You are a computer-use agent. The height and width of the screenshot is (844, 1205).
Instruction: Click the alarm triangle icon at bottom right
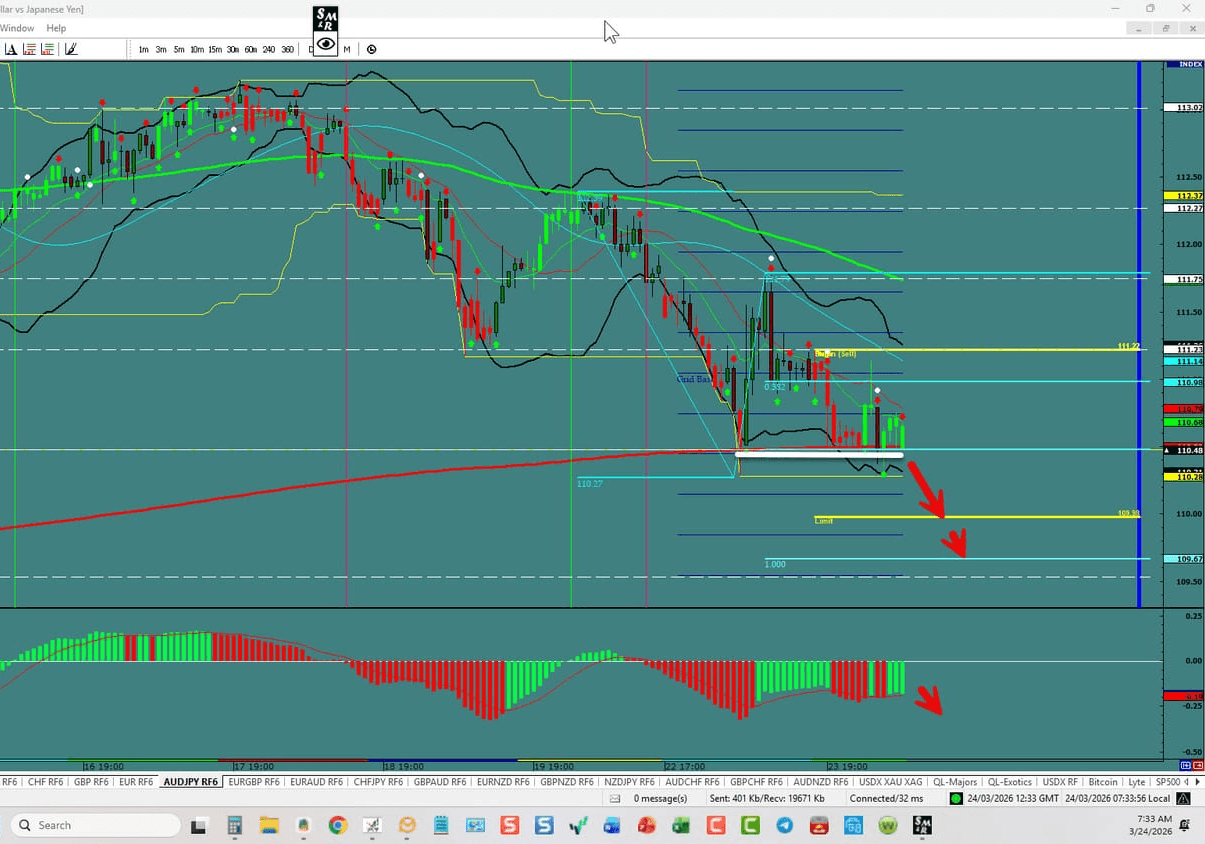coord(1183,798)
